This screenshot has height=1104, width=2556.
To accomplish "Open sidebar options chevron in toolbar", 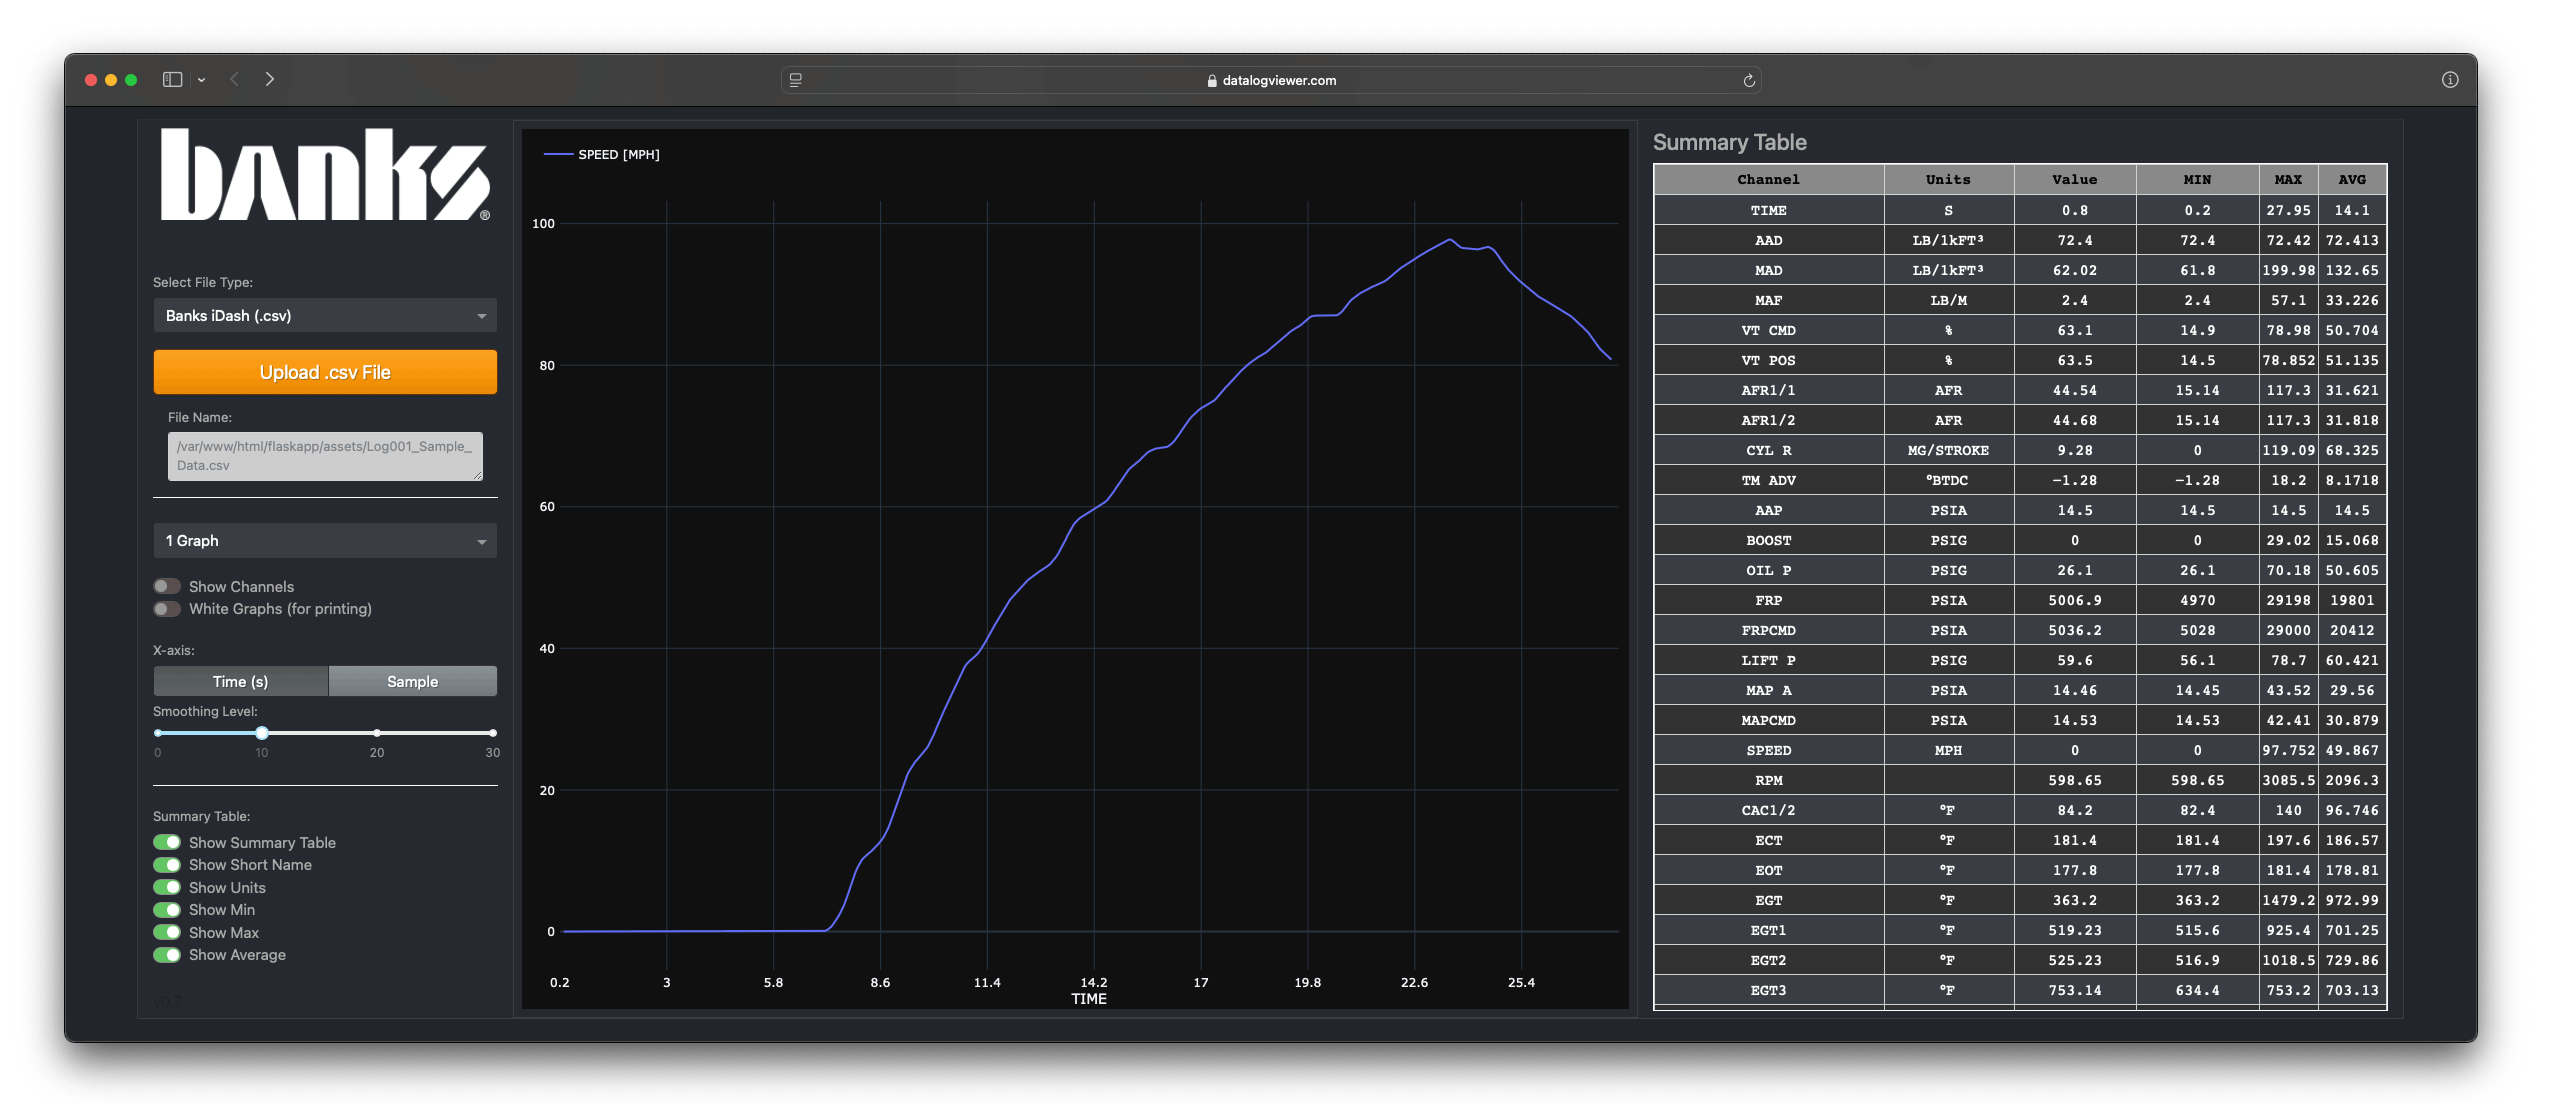I will (202, 80).
